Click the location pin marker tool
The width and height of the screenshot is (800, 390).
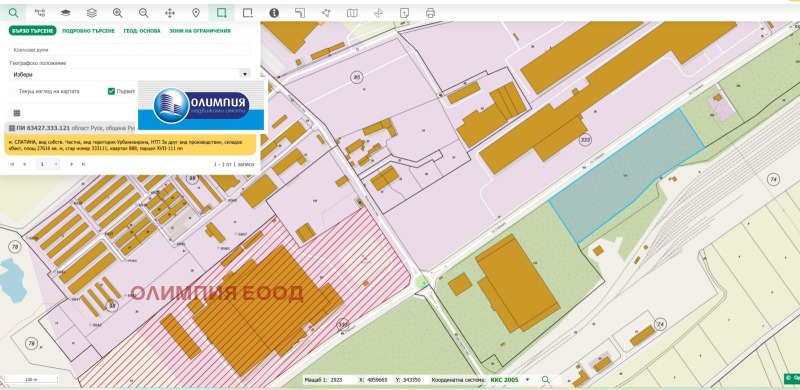coord(195,13)
